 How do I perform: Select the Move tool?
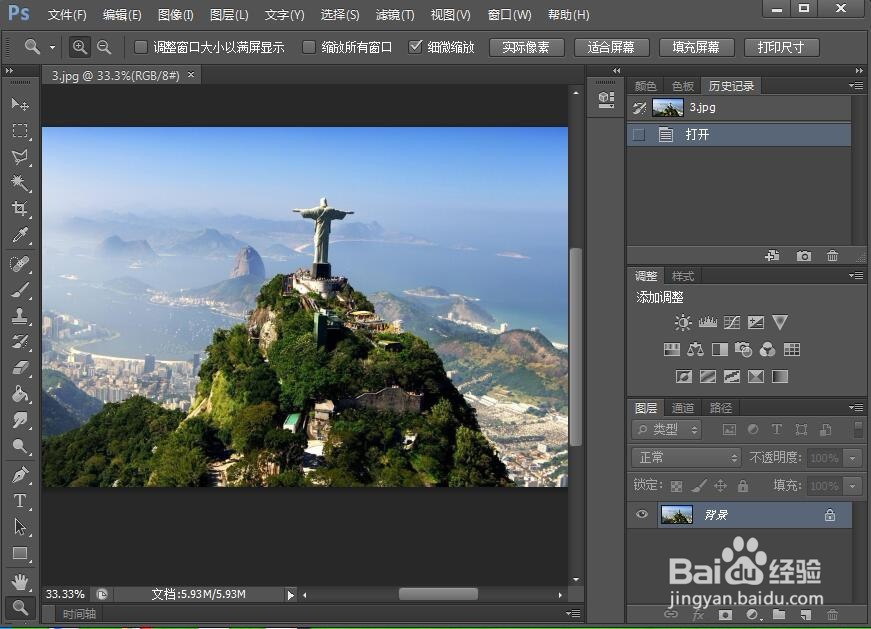20,104
